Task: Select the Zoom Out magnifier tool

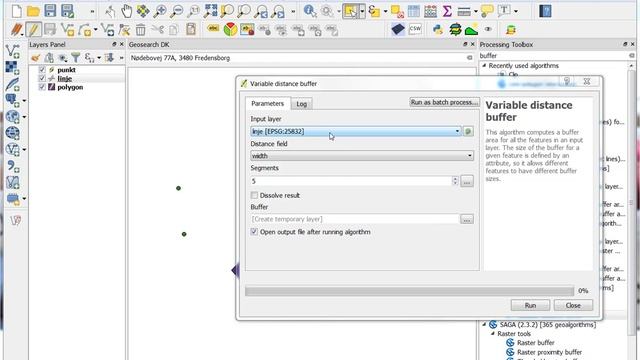Action: [176, 11]
